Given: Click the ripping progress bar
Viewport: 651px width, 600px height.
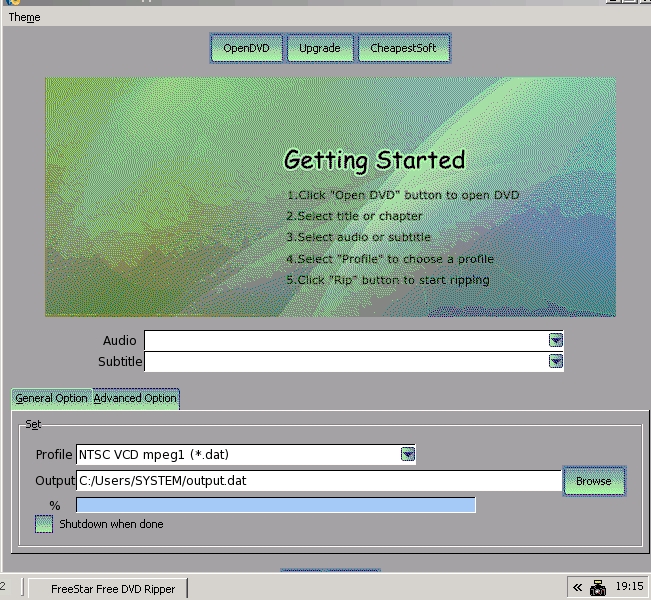Looking at the screenshot, I should [275, 505].
